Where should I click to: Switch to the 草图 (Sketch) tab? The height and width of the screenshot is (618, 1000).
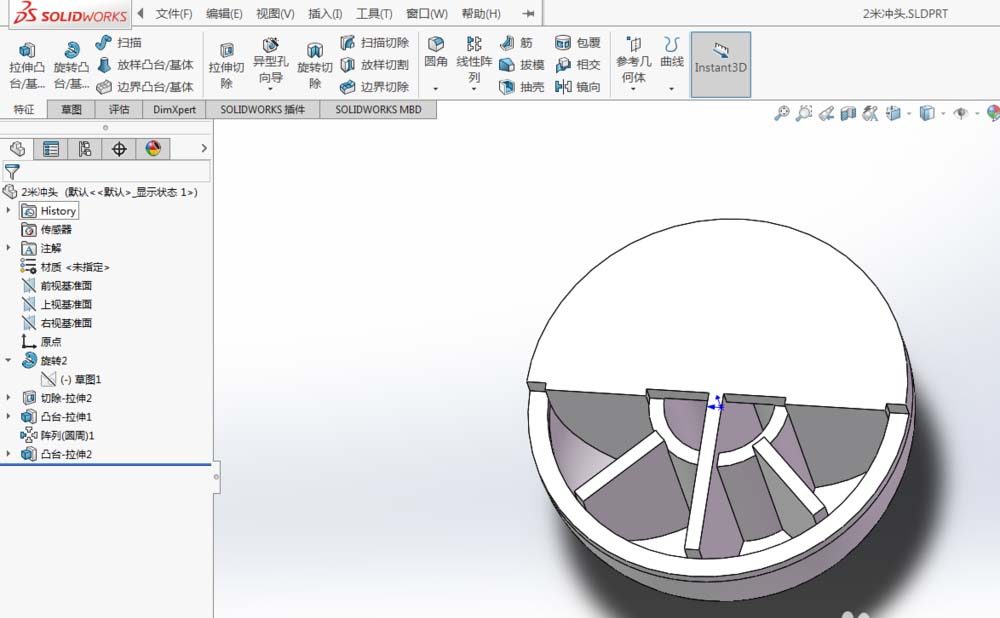click(x=71, y=110)
